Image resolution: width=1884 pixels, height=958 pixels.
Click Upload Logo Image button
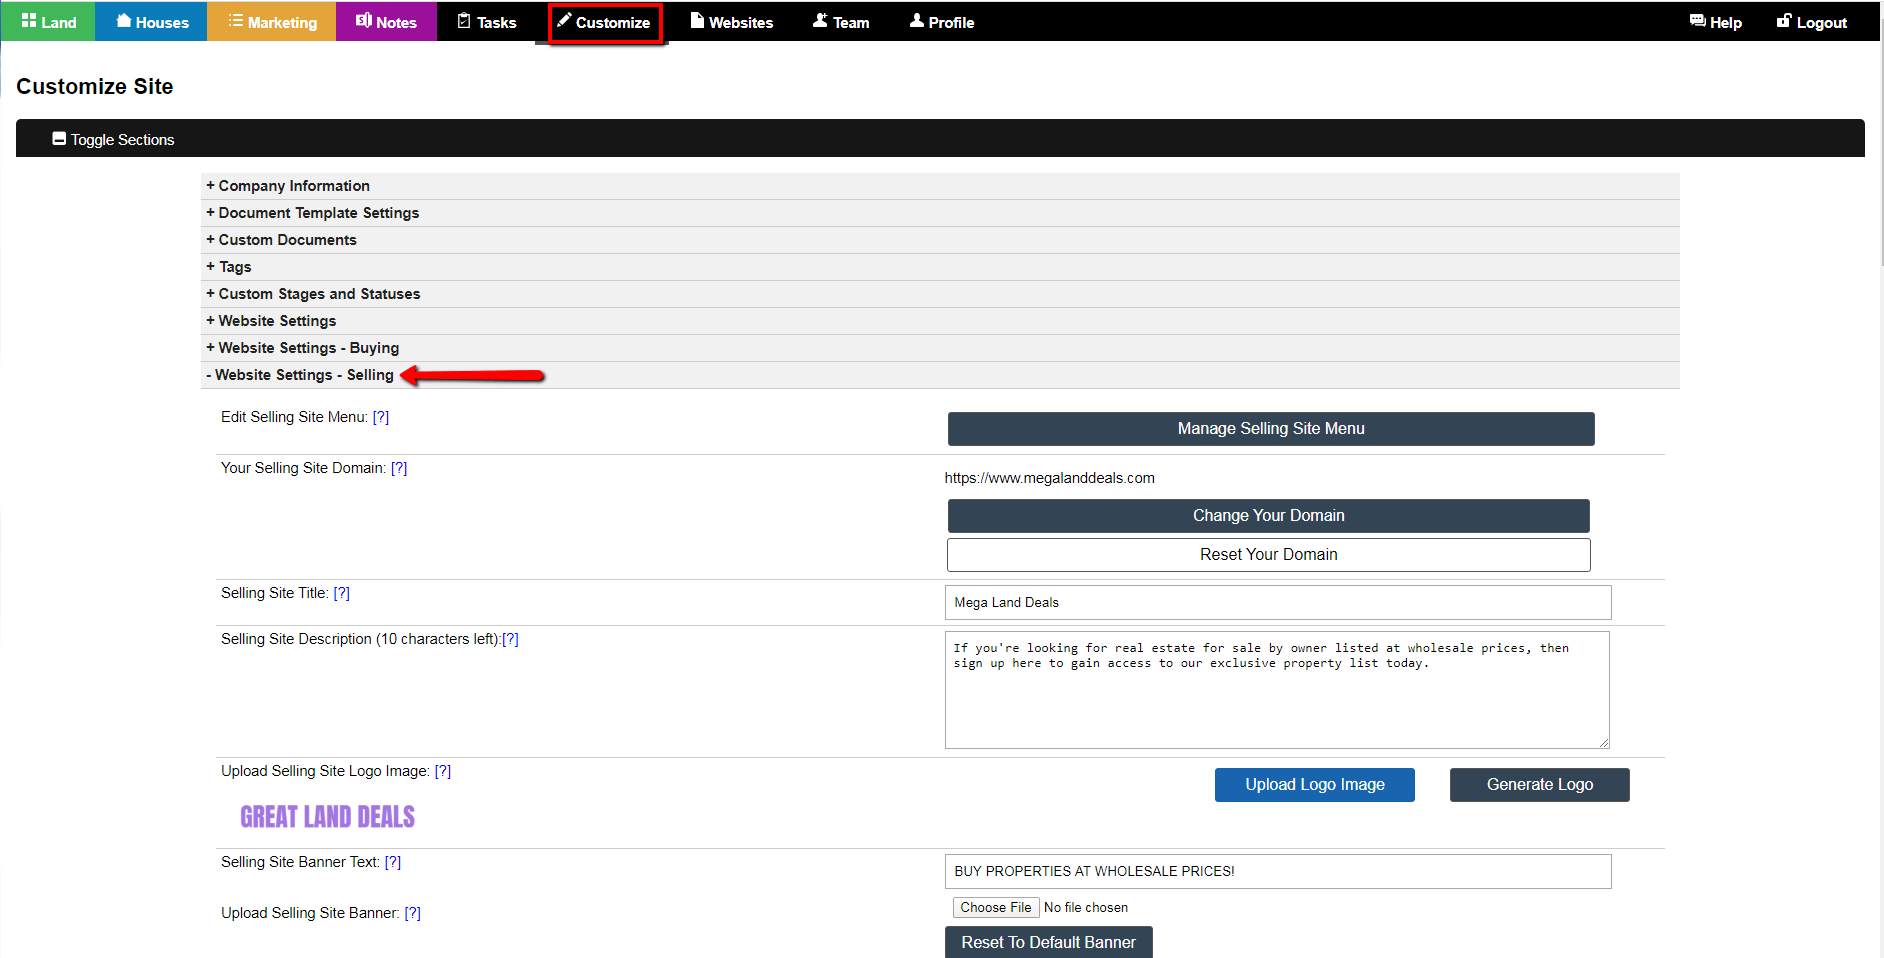1315,785
